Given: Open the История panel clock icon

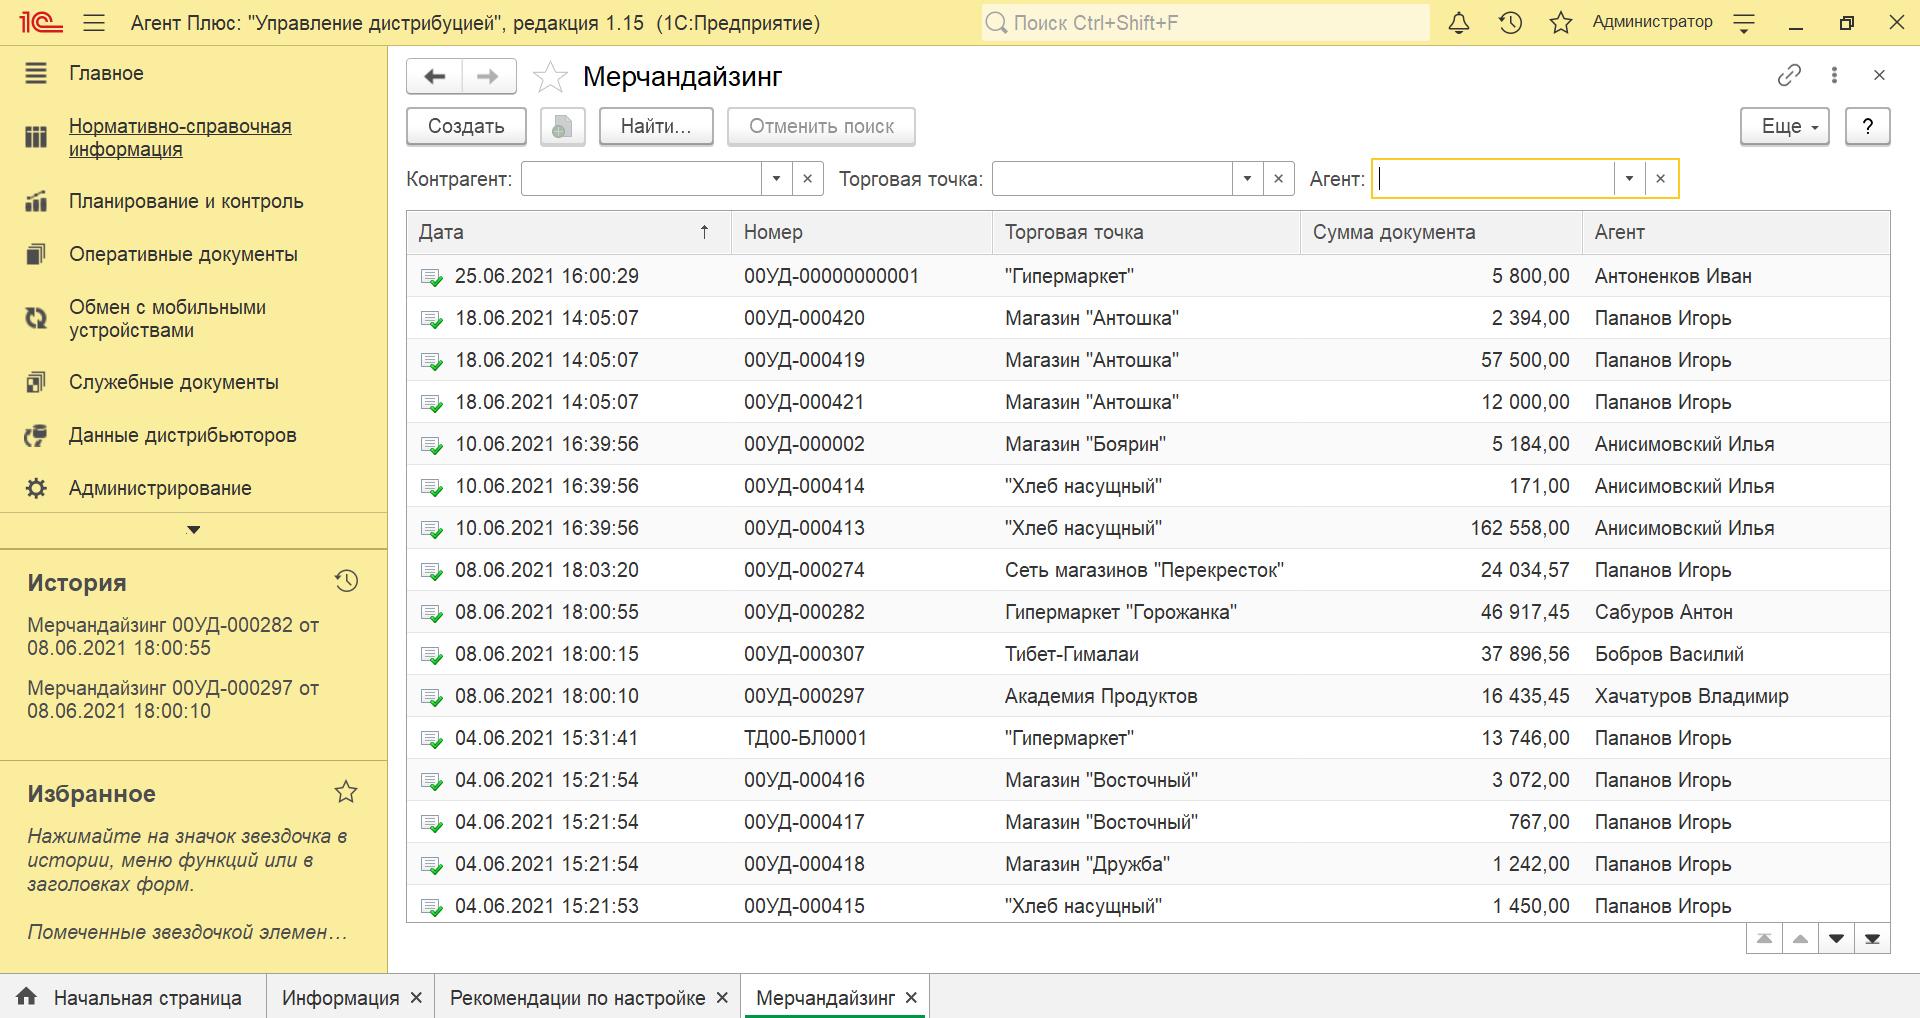Looking at the screenshot, I should [346, 581].
